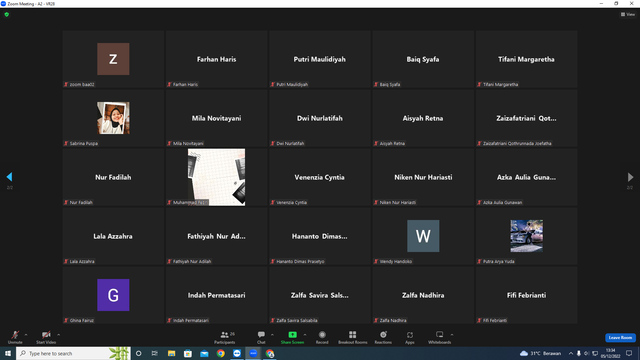Open File Explorer from taskbar
This screenshot has height=360, width=640.
[x=171, y=353]
